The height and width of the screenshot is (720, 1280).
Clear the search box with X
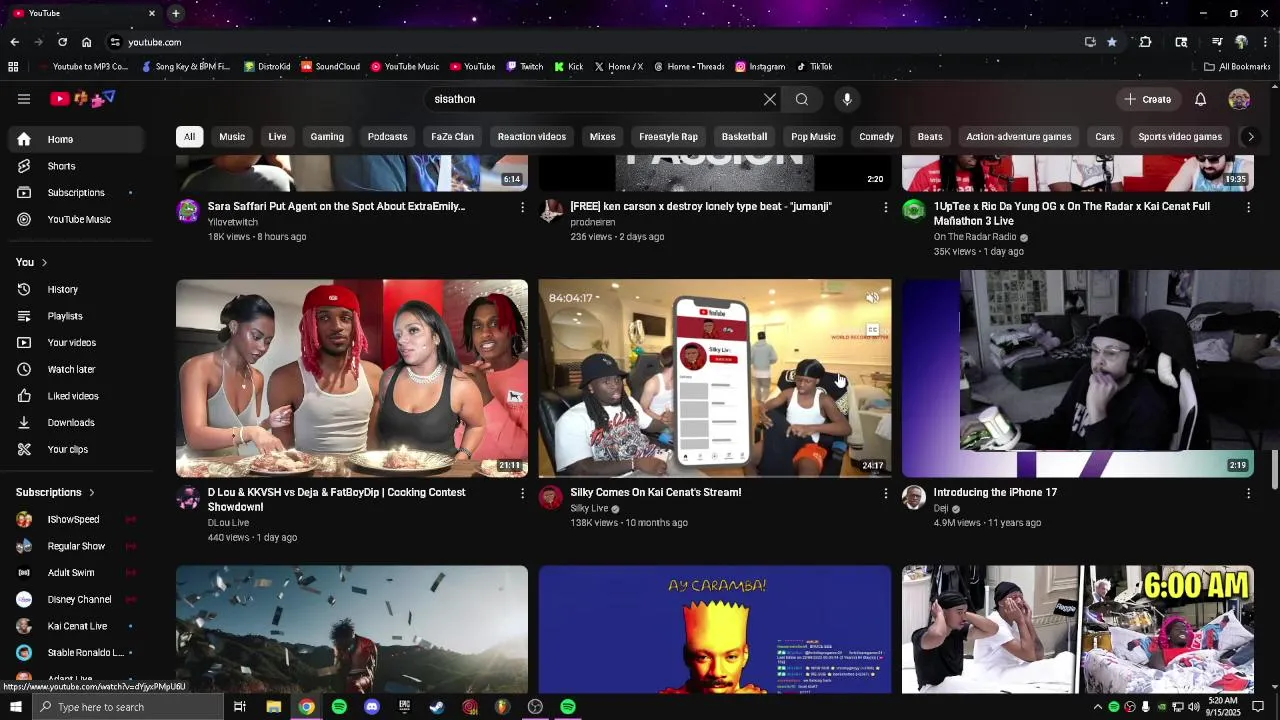(770, 99)
